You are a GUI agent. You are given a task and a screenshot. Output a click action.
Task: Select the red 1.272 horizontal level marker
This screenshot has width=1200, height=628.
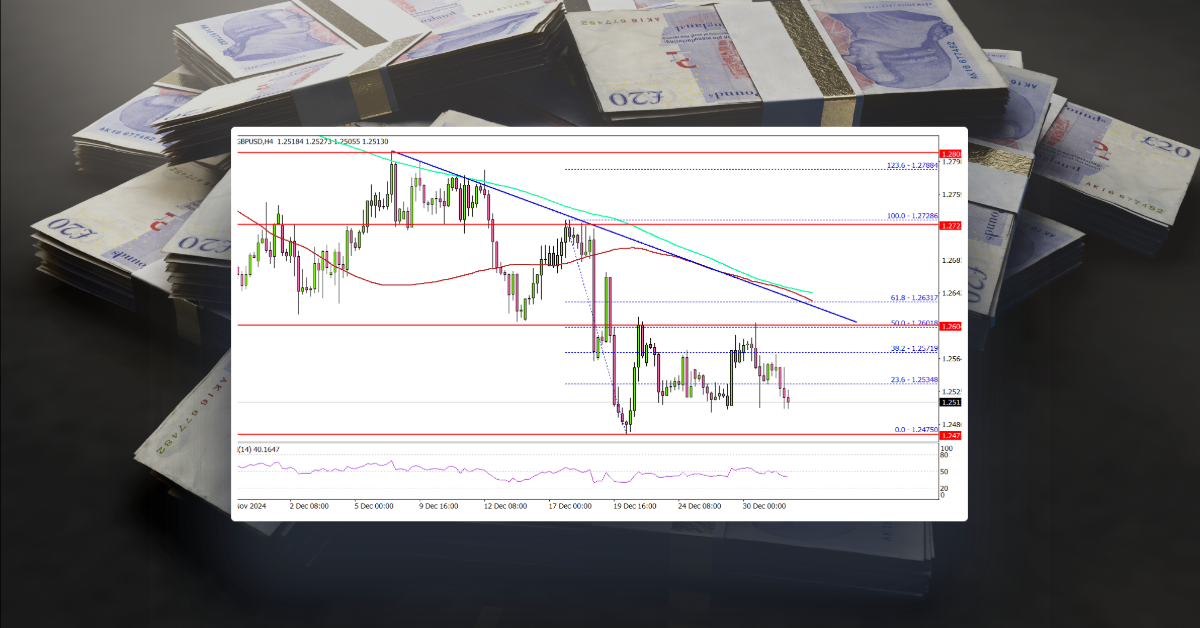tap(948, 228)
